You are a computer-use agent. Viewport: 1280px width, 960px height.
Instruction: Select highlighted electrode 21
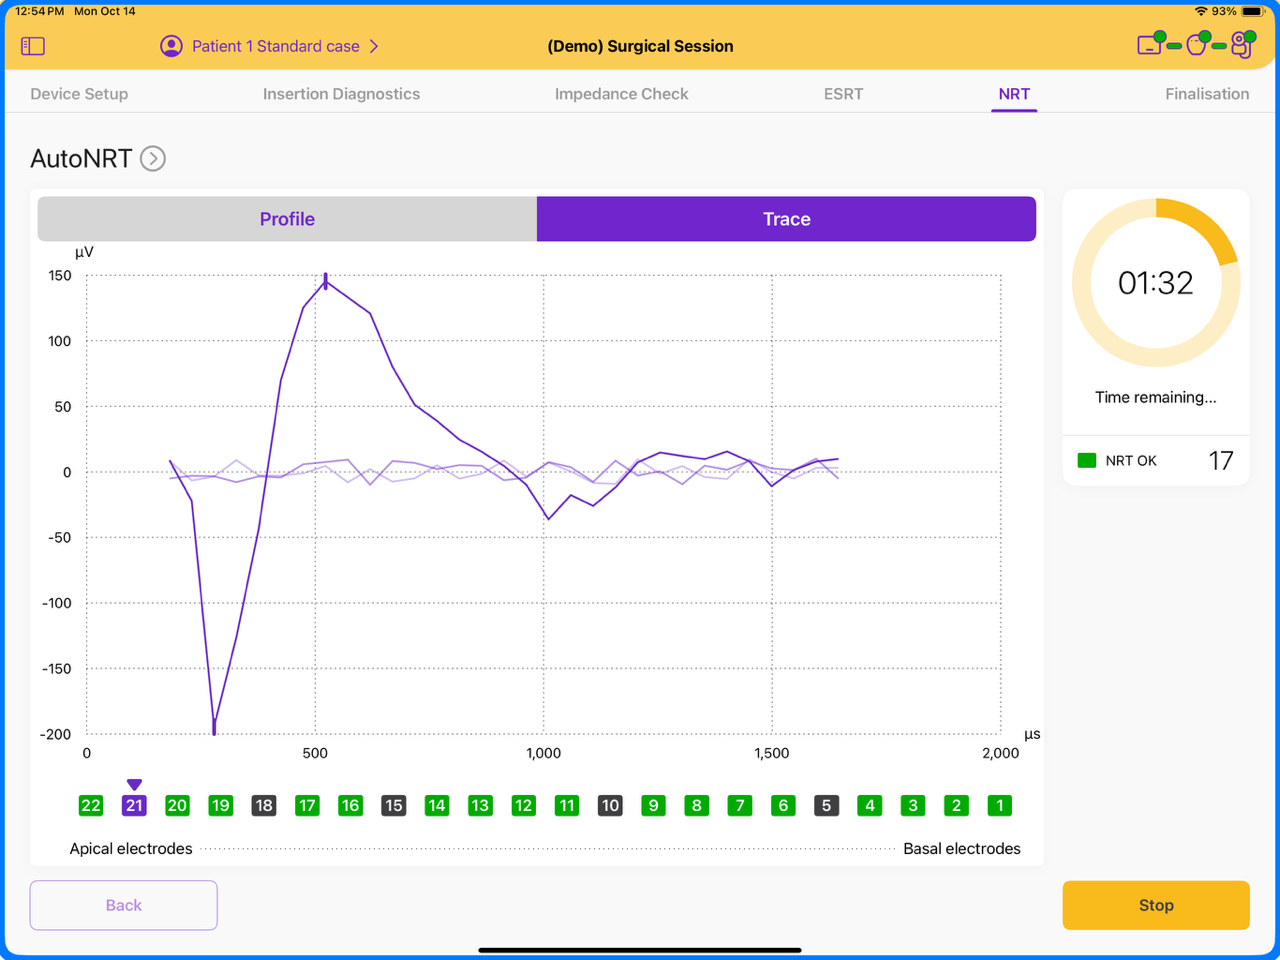click(134, 806)
